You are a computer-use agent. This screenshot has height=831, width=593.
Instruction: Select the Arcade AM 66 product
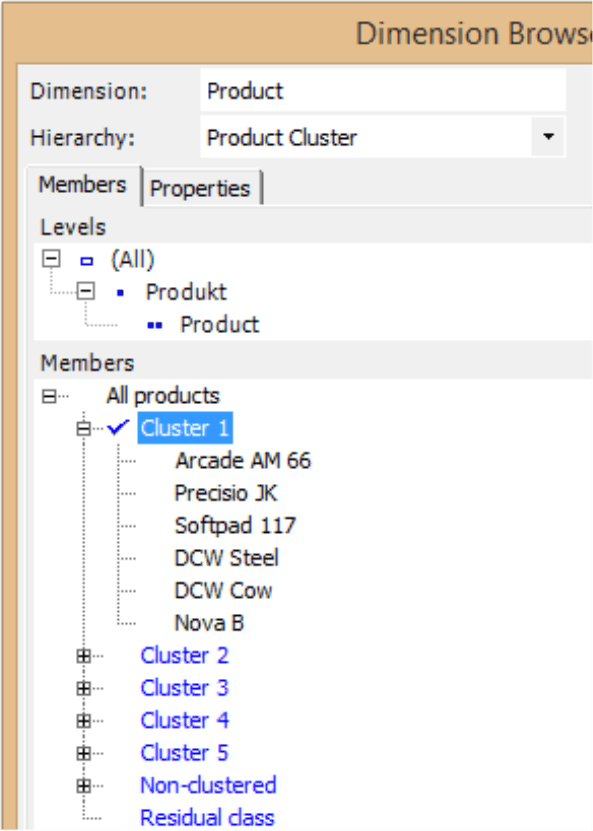[x=243, y=461]
